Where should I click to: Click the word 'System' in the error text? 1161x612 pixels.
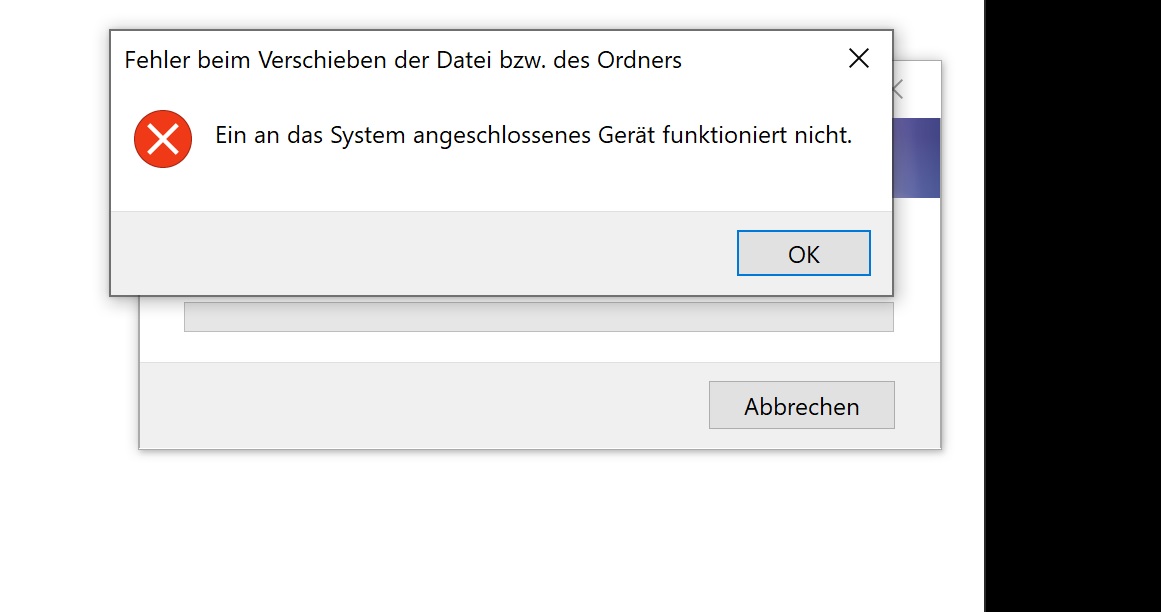368,136
